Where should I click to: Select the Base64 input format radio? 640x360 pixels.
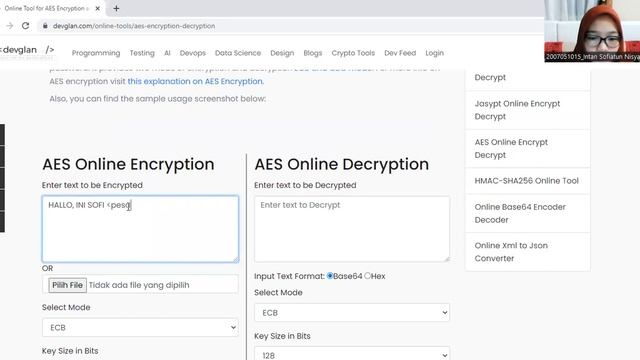(x=330, y=276)
